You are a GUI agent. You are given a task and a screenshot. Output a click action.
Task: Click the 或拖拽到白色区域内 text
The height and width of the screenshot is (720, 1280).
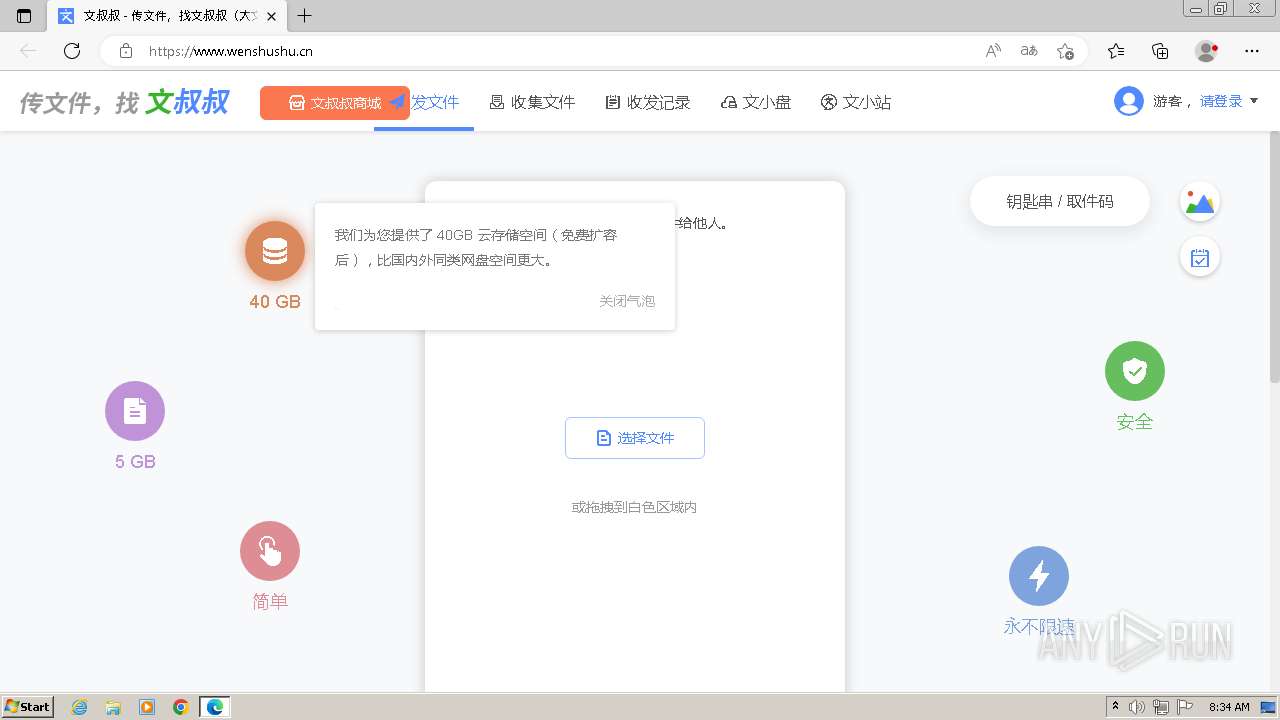(x=634, y=507)
